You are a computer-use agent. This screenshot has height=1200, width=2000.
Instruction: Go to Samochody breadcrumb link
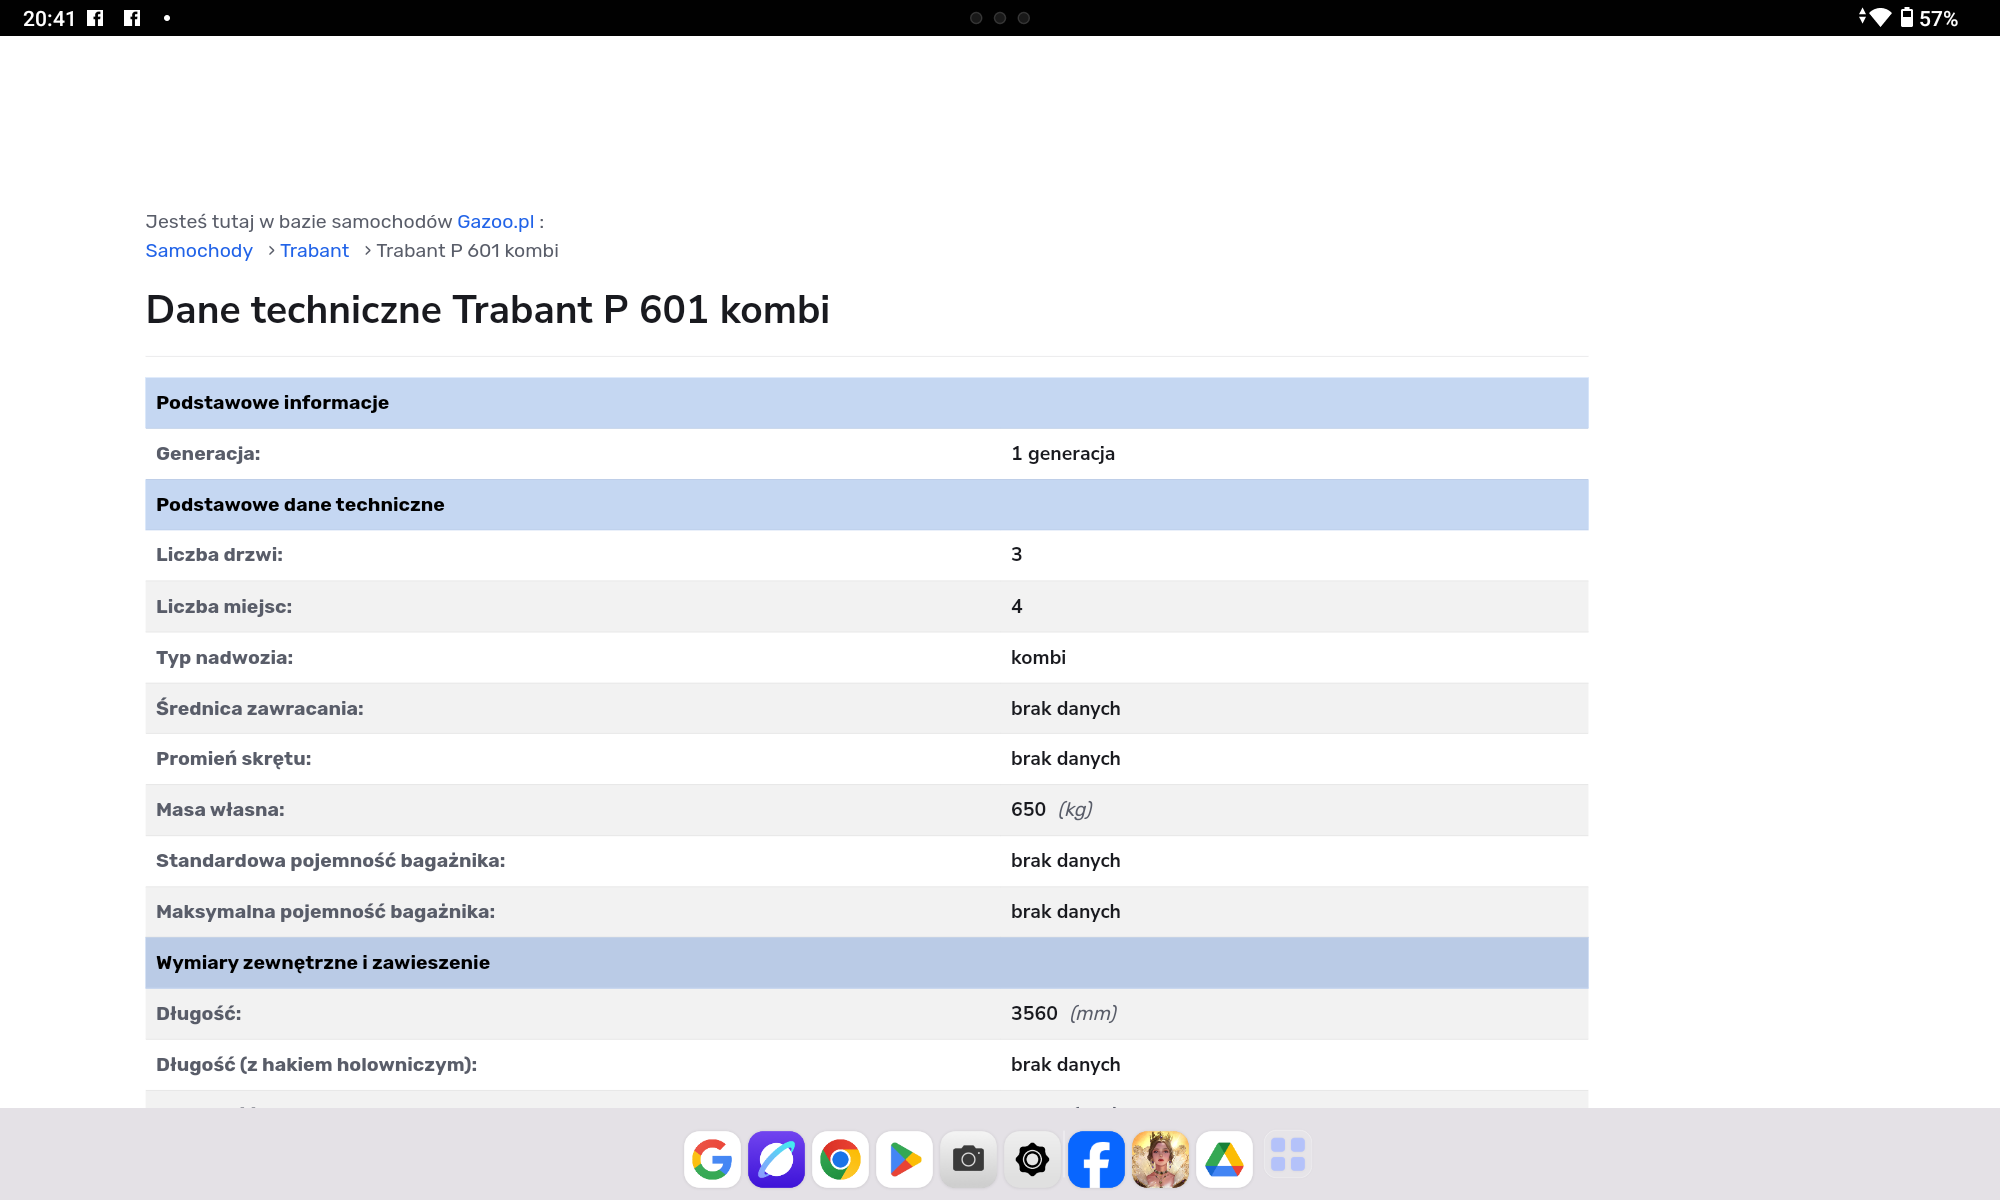pos(199,251)
